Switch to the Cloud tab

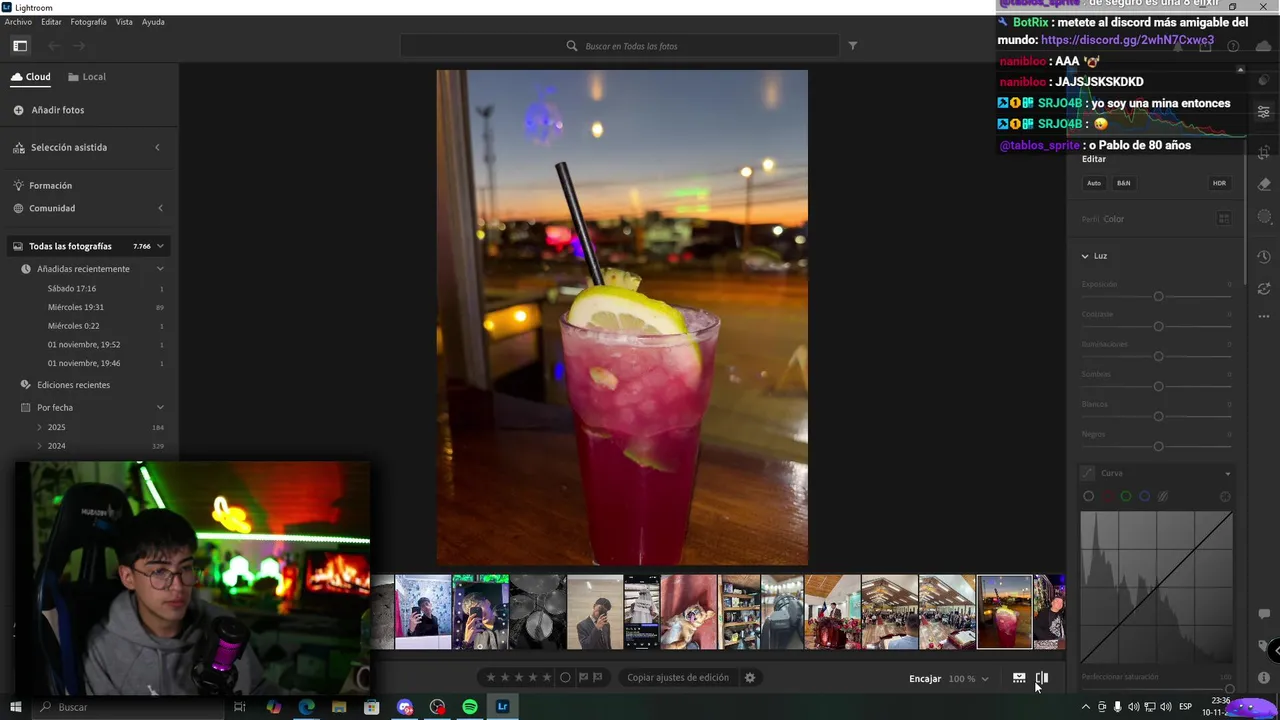(31, 77)
